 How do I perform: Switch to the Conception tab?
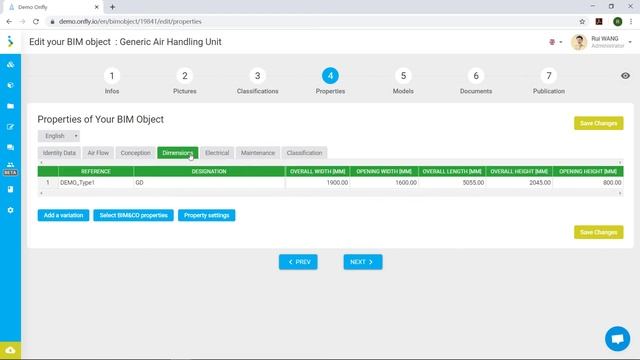coord(136,153)
